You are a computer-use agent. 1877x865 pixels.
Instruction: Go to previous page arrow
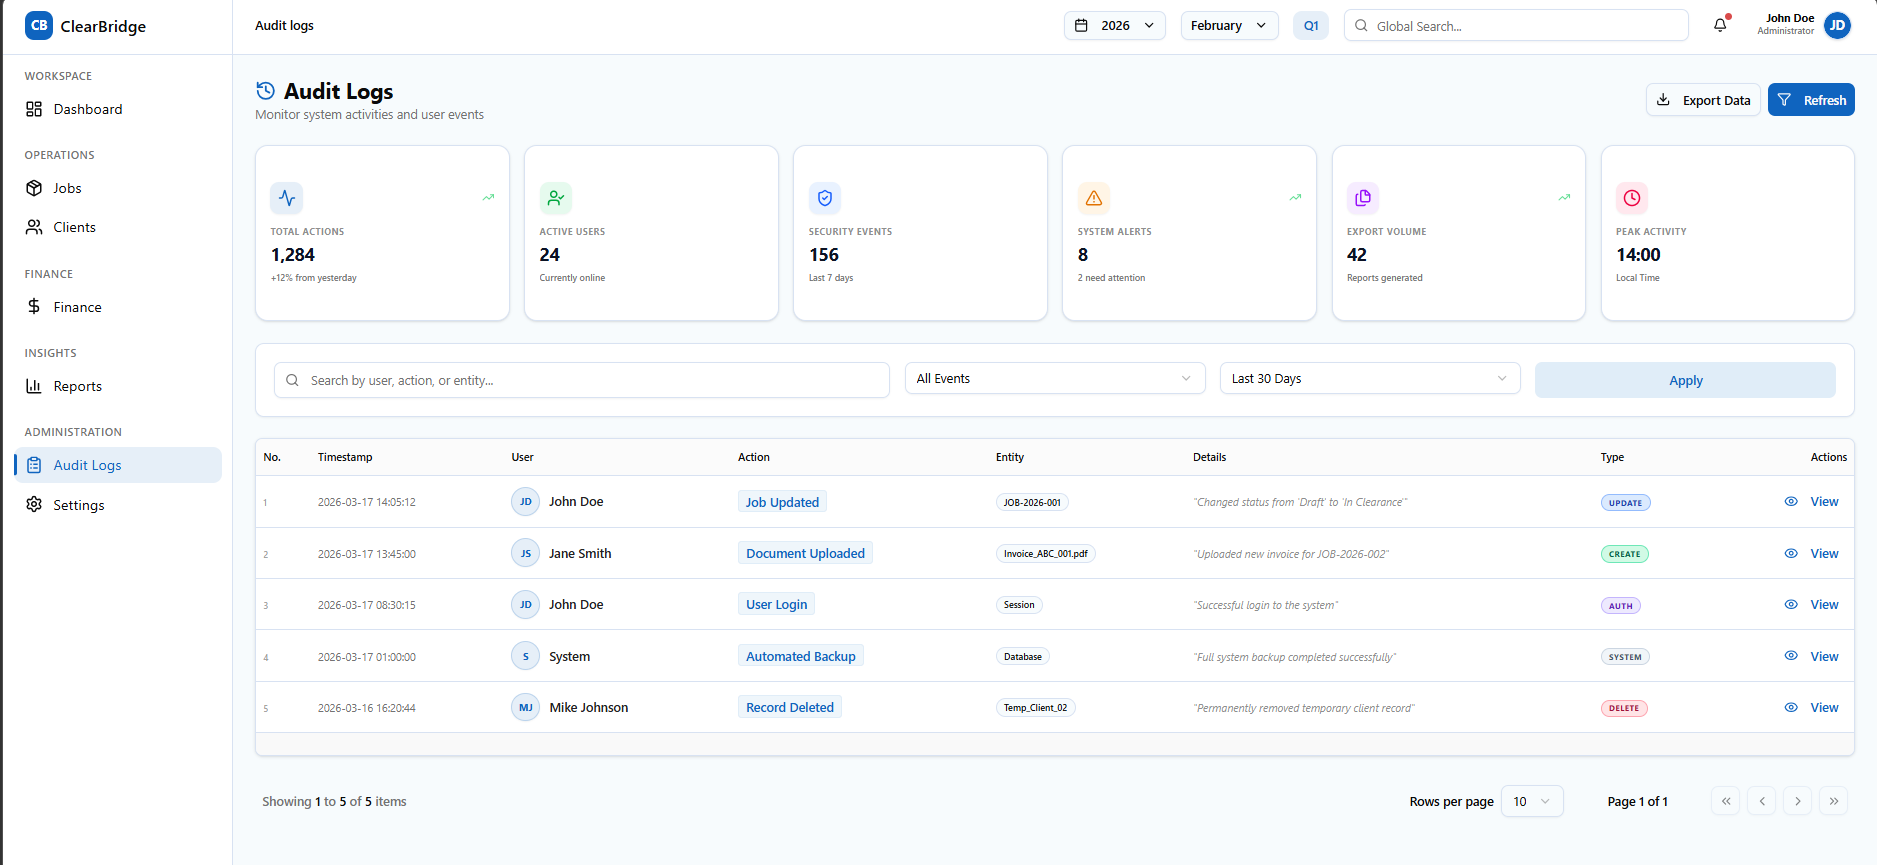(x=1762, y=801)
